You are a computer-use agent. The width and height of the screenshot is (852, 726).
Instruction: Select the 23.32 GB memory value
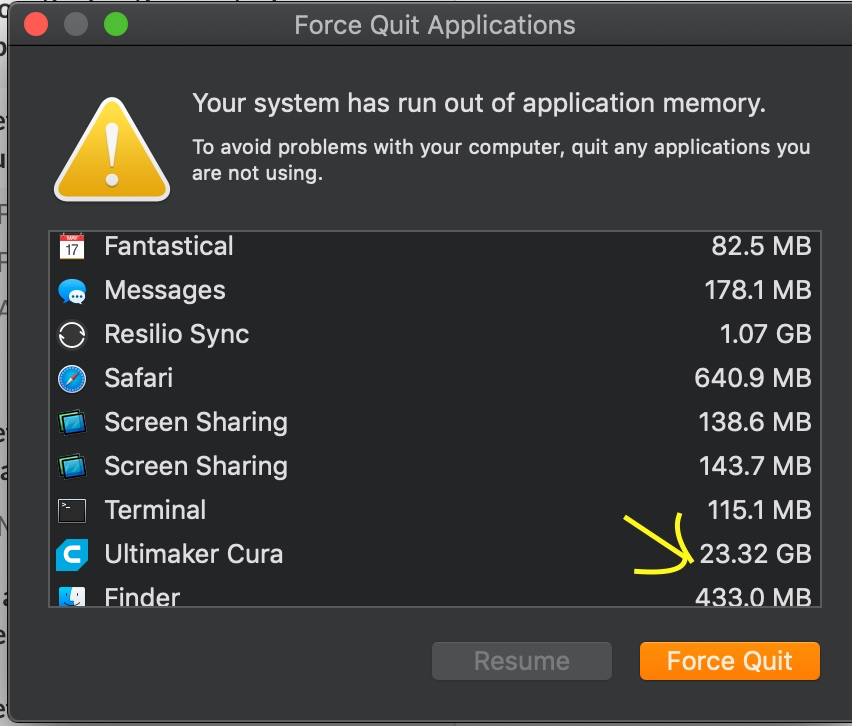tap(755, 554)
